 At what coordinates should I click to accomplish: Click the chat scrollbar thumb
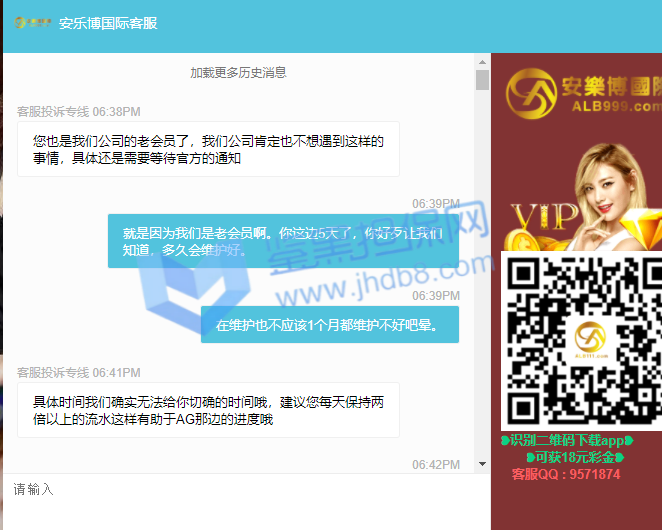pyautogui.click(x=482, y=81)
